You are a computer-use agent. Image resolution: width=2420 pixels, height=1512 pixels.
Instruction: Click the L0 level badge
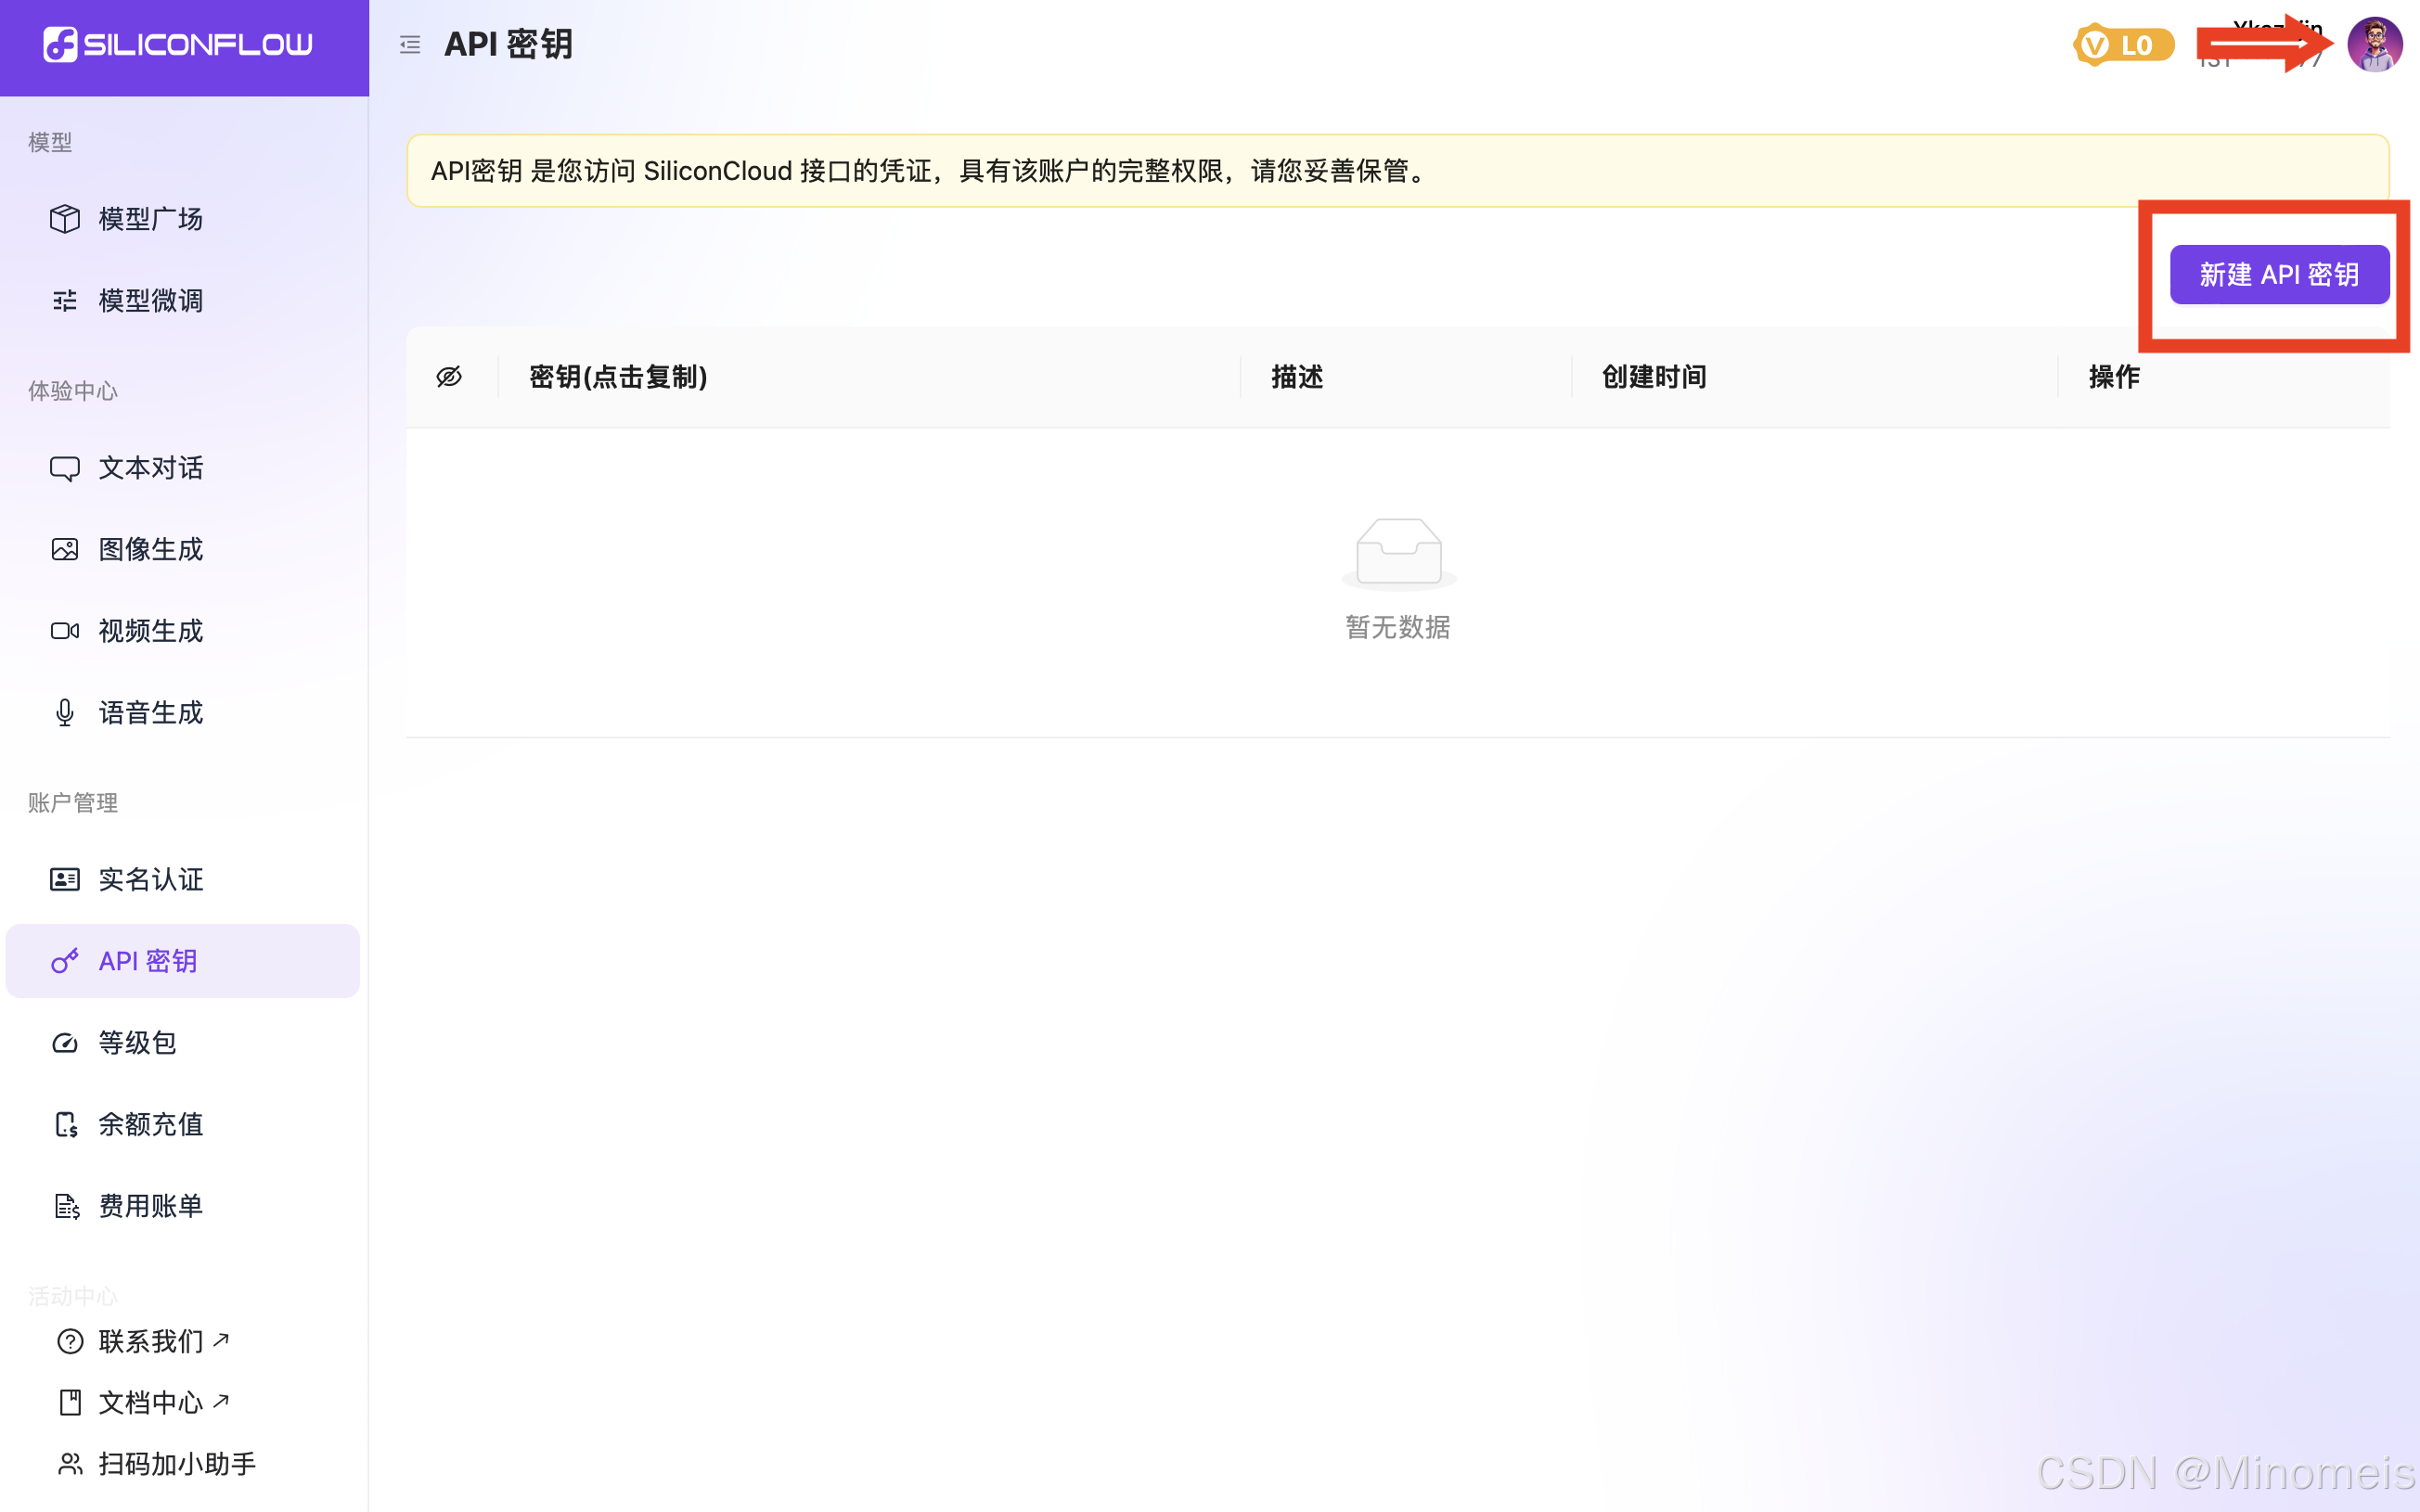tap(2123, 45)
